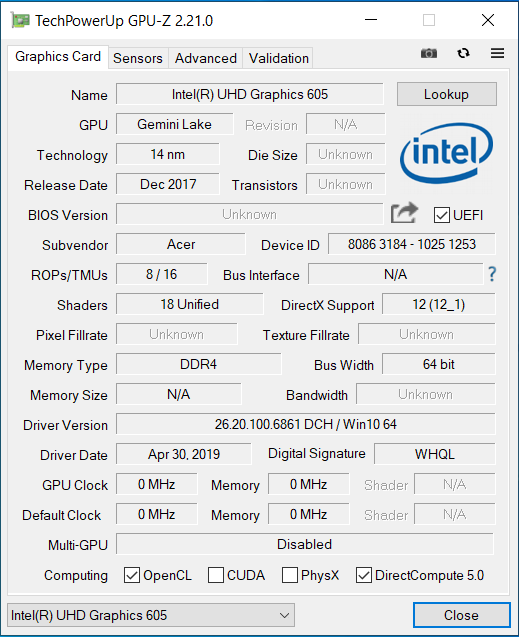
Task: Take a screenshot with the camera icon
Action: (428, 53)
